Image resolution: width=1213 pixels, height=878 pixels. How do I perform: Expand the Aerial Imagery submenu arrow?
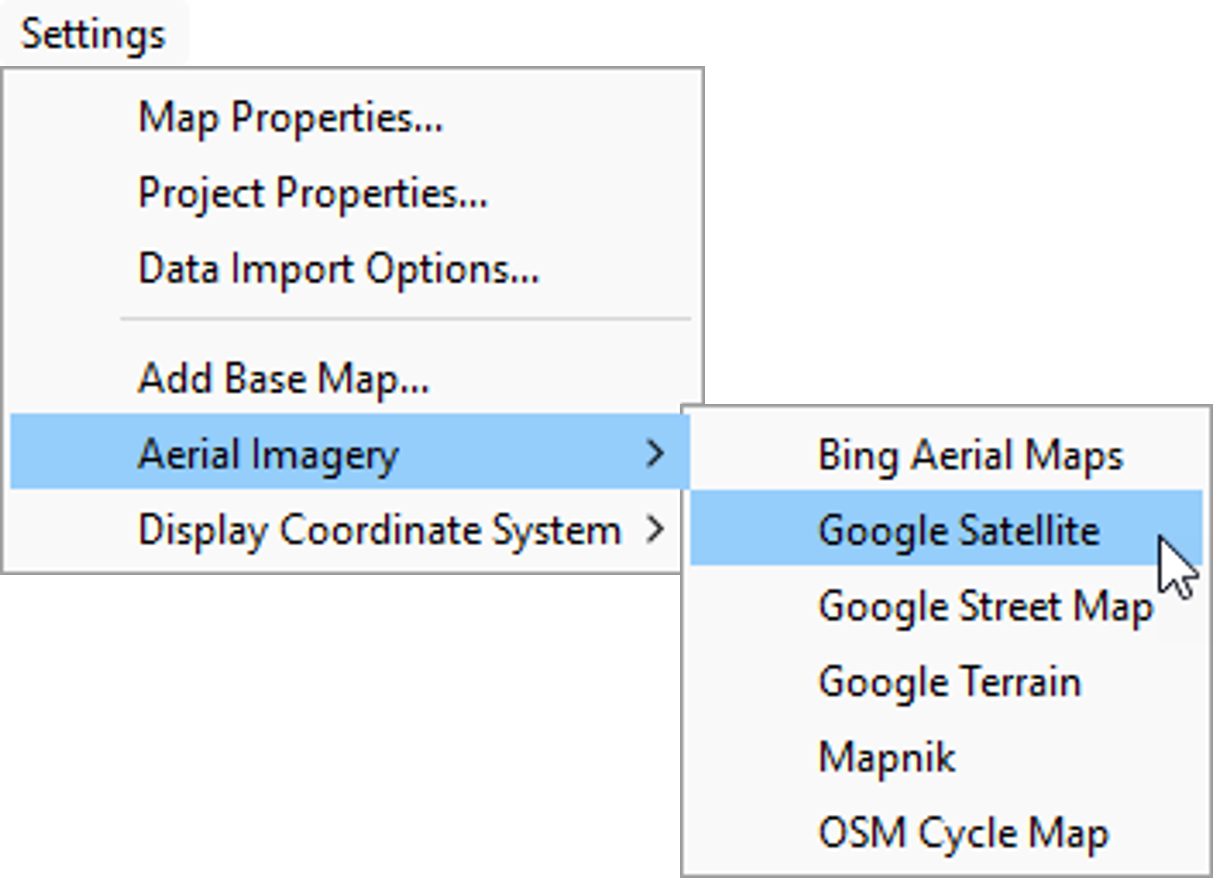click(655, 455)
